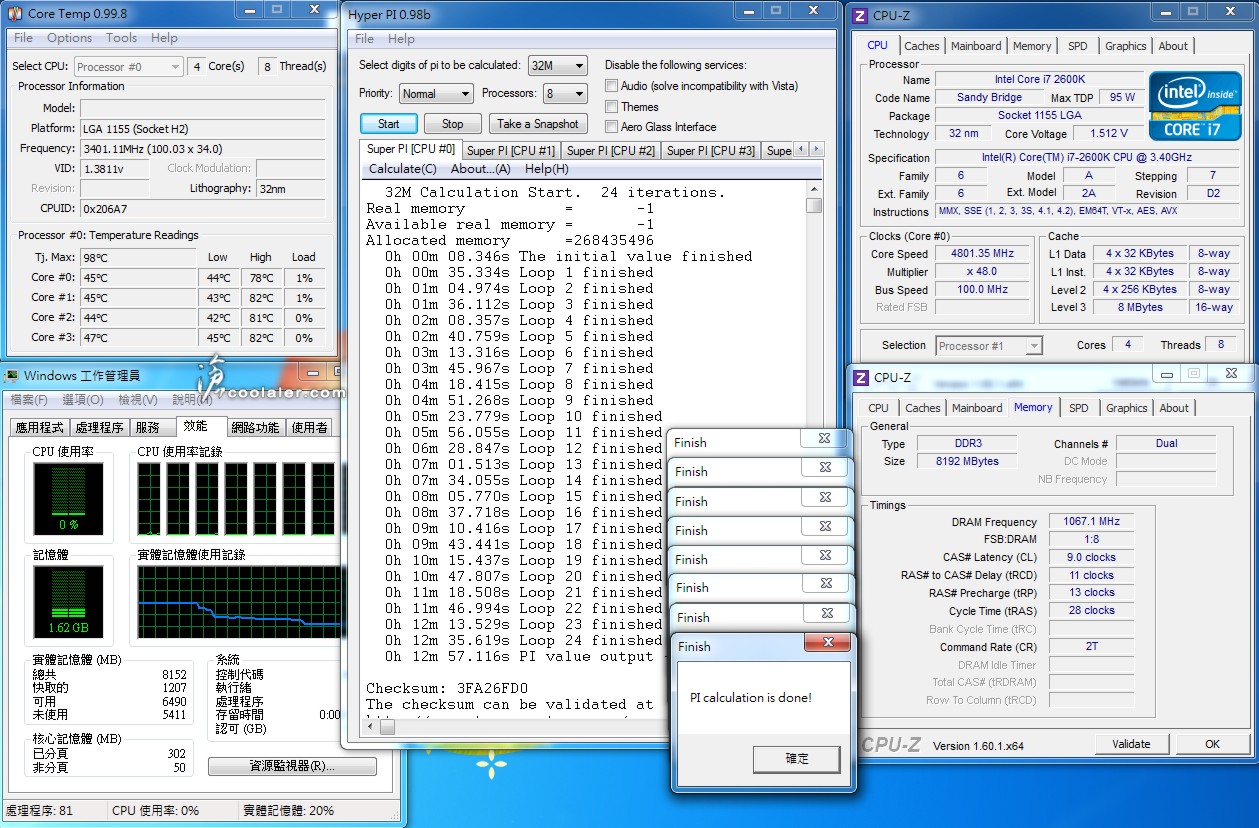The image size is (1259, 828).
Task: Click the Checksum: 3FA26FD0 line
Action: [447, 688]
